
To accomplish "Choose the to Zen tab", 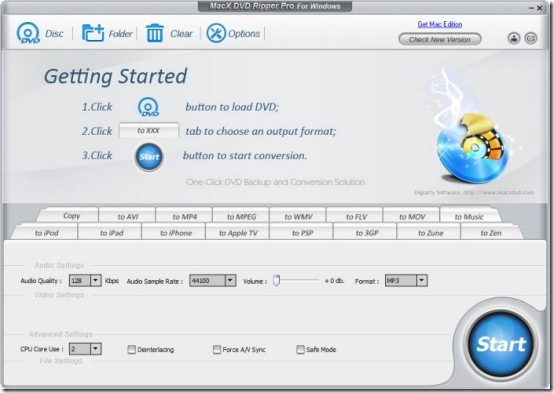I will pos(491,233).
